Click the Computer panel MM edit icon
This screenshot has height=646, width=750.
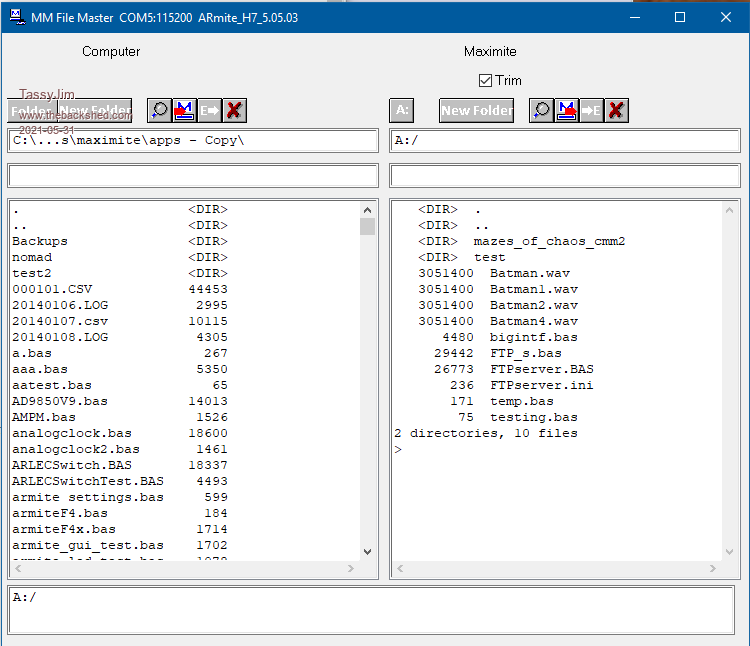(184, 110)
